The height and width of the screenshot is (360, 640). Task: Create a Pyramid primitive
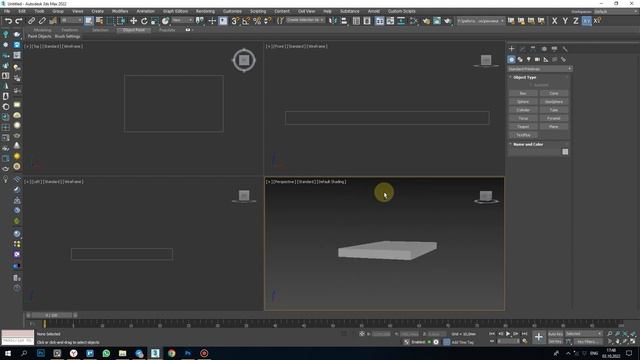553,118
